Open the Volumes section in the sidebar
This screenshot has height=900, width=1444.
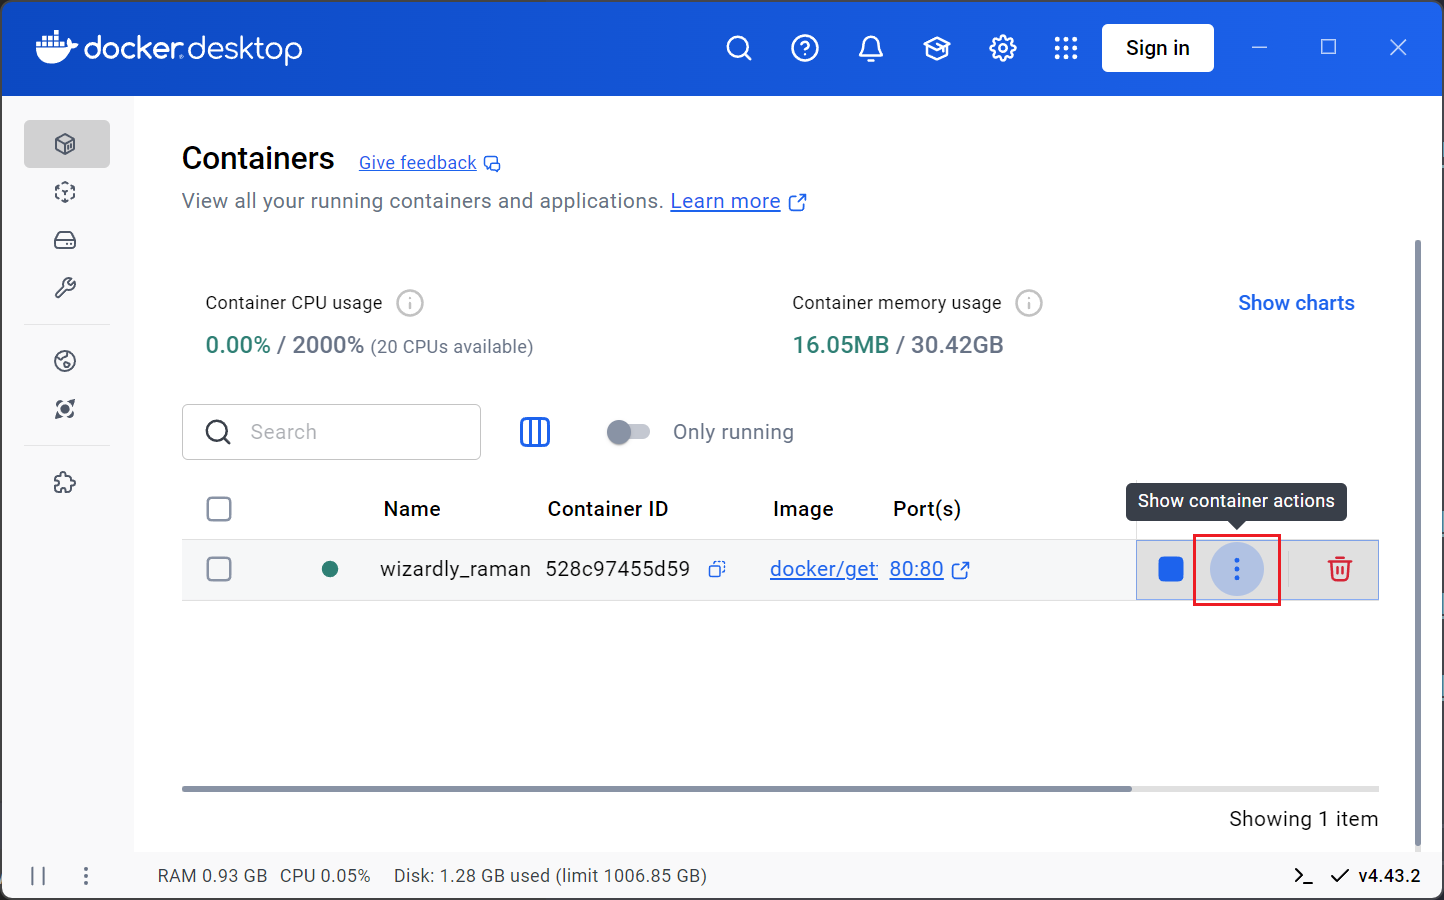coord(65,240)
